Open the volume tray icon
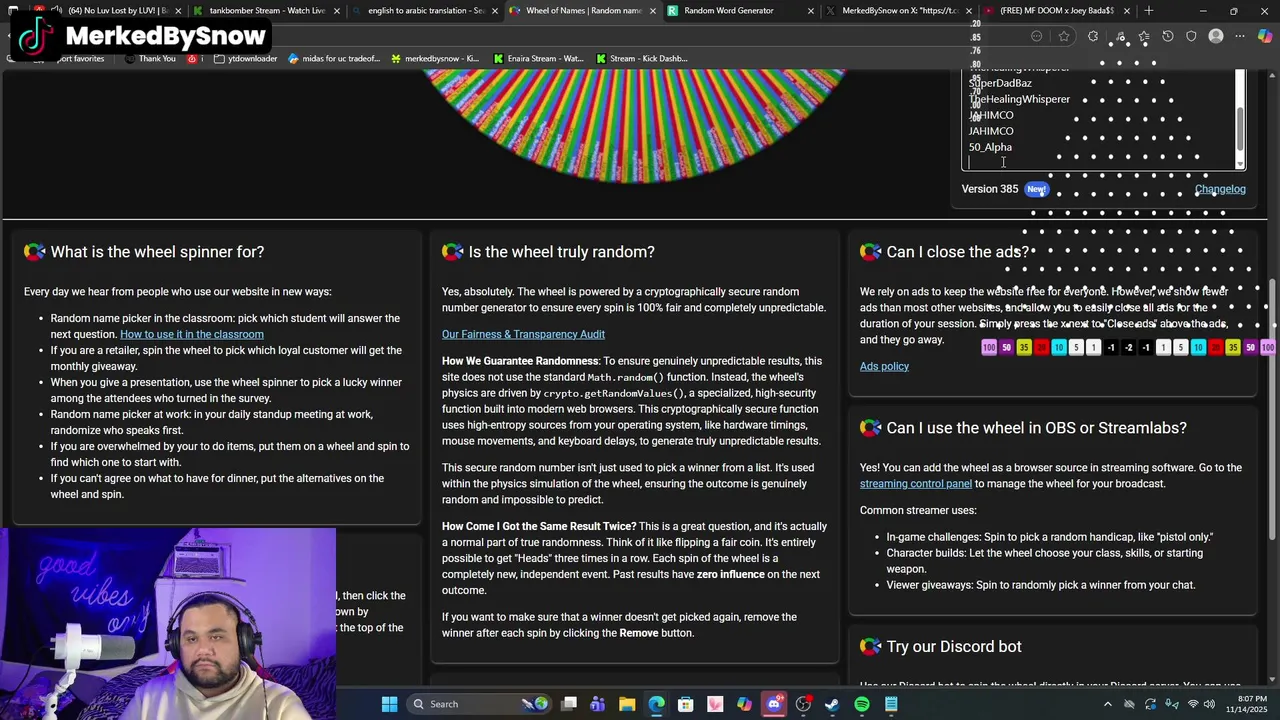Viewport: 1280px width, 720px height. pos(1210,704)
